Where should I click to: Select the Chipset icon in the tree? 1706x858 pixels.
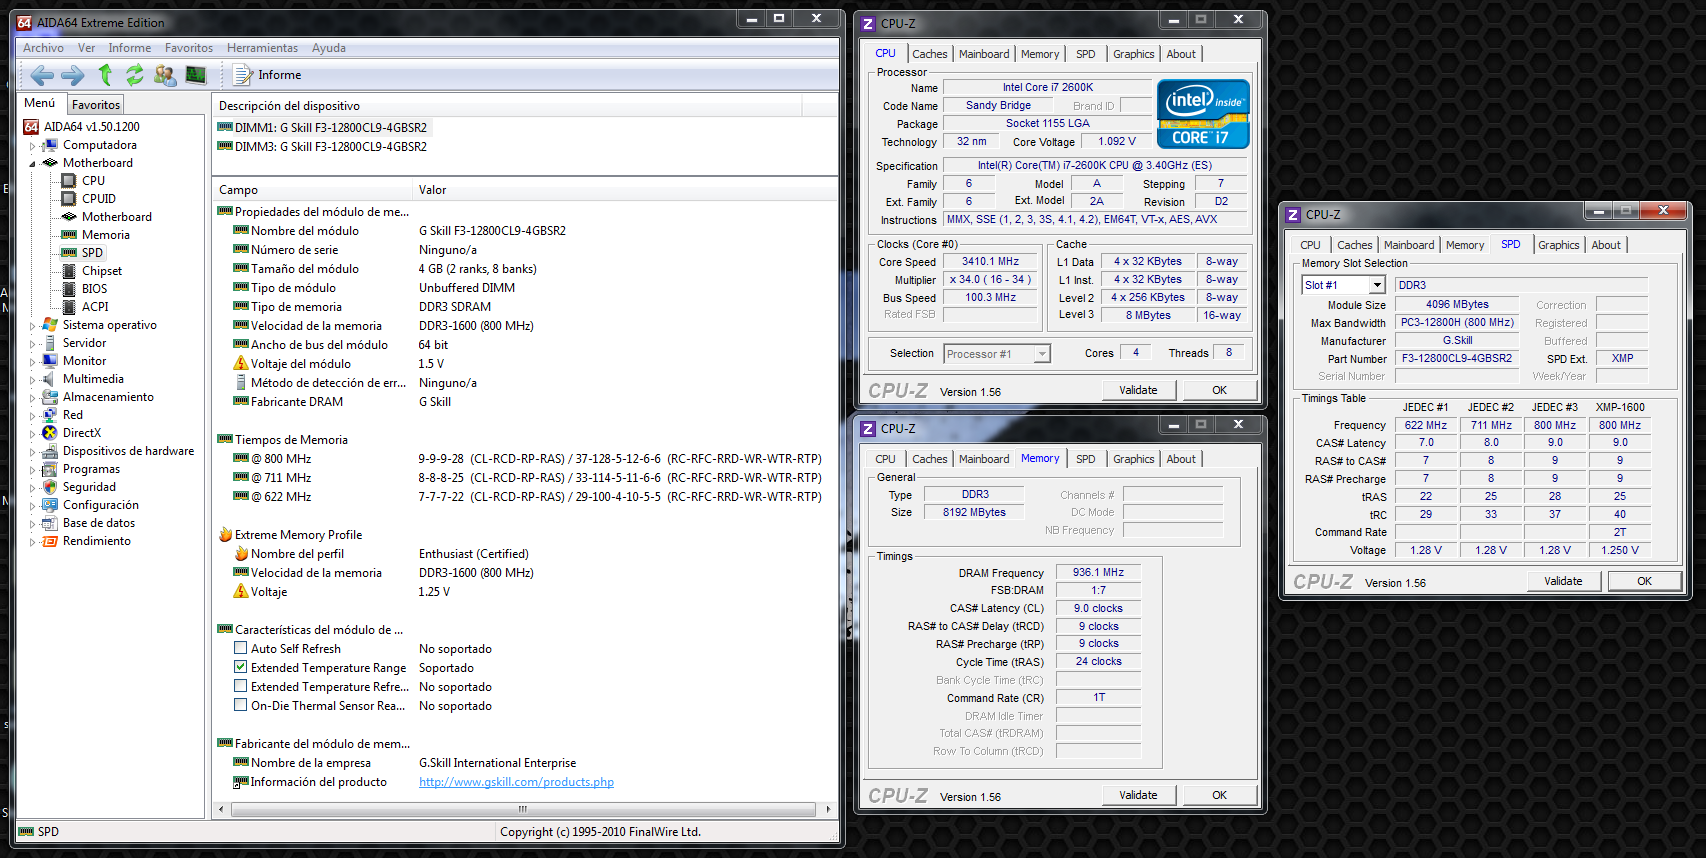tap(69, 271)
